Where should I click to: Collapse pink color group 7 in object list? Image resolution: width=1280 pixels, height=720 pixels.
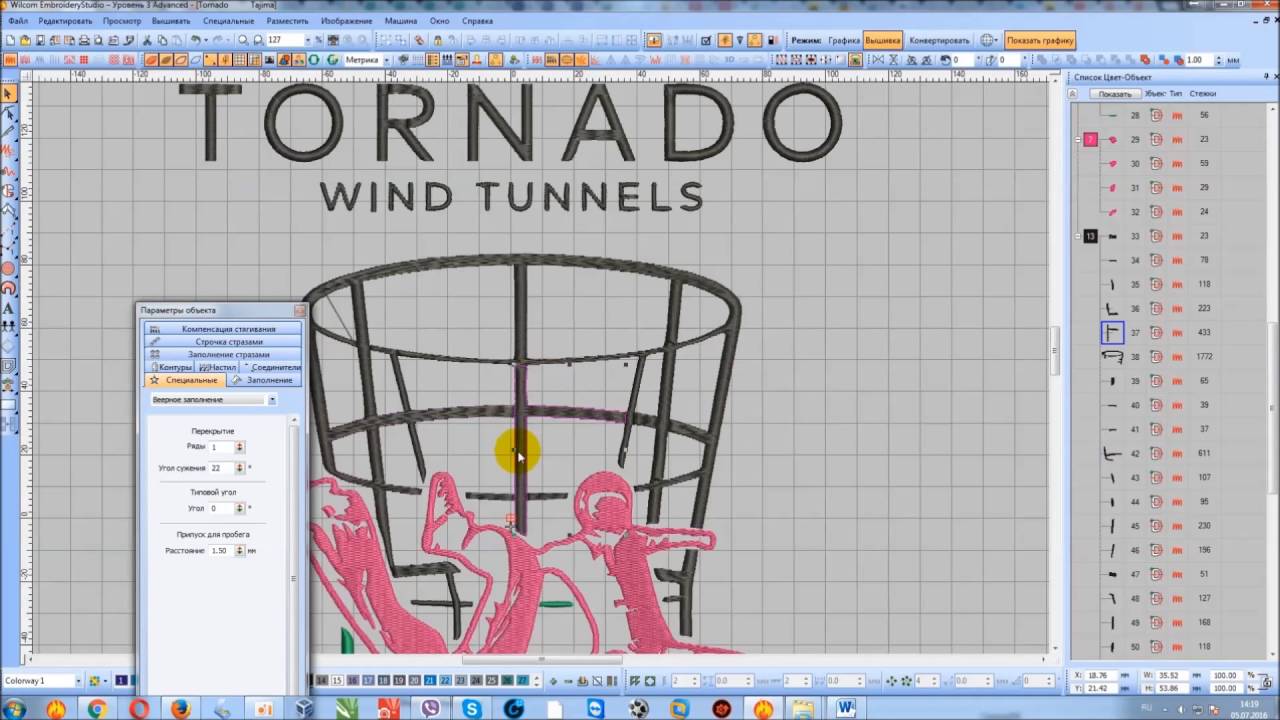pos(1078,139)
